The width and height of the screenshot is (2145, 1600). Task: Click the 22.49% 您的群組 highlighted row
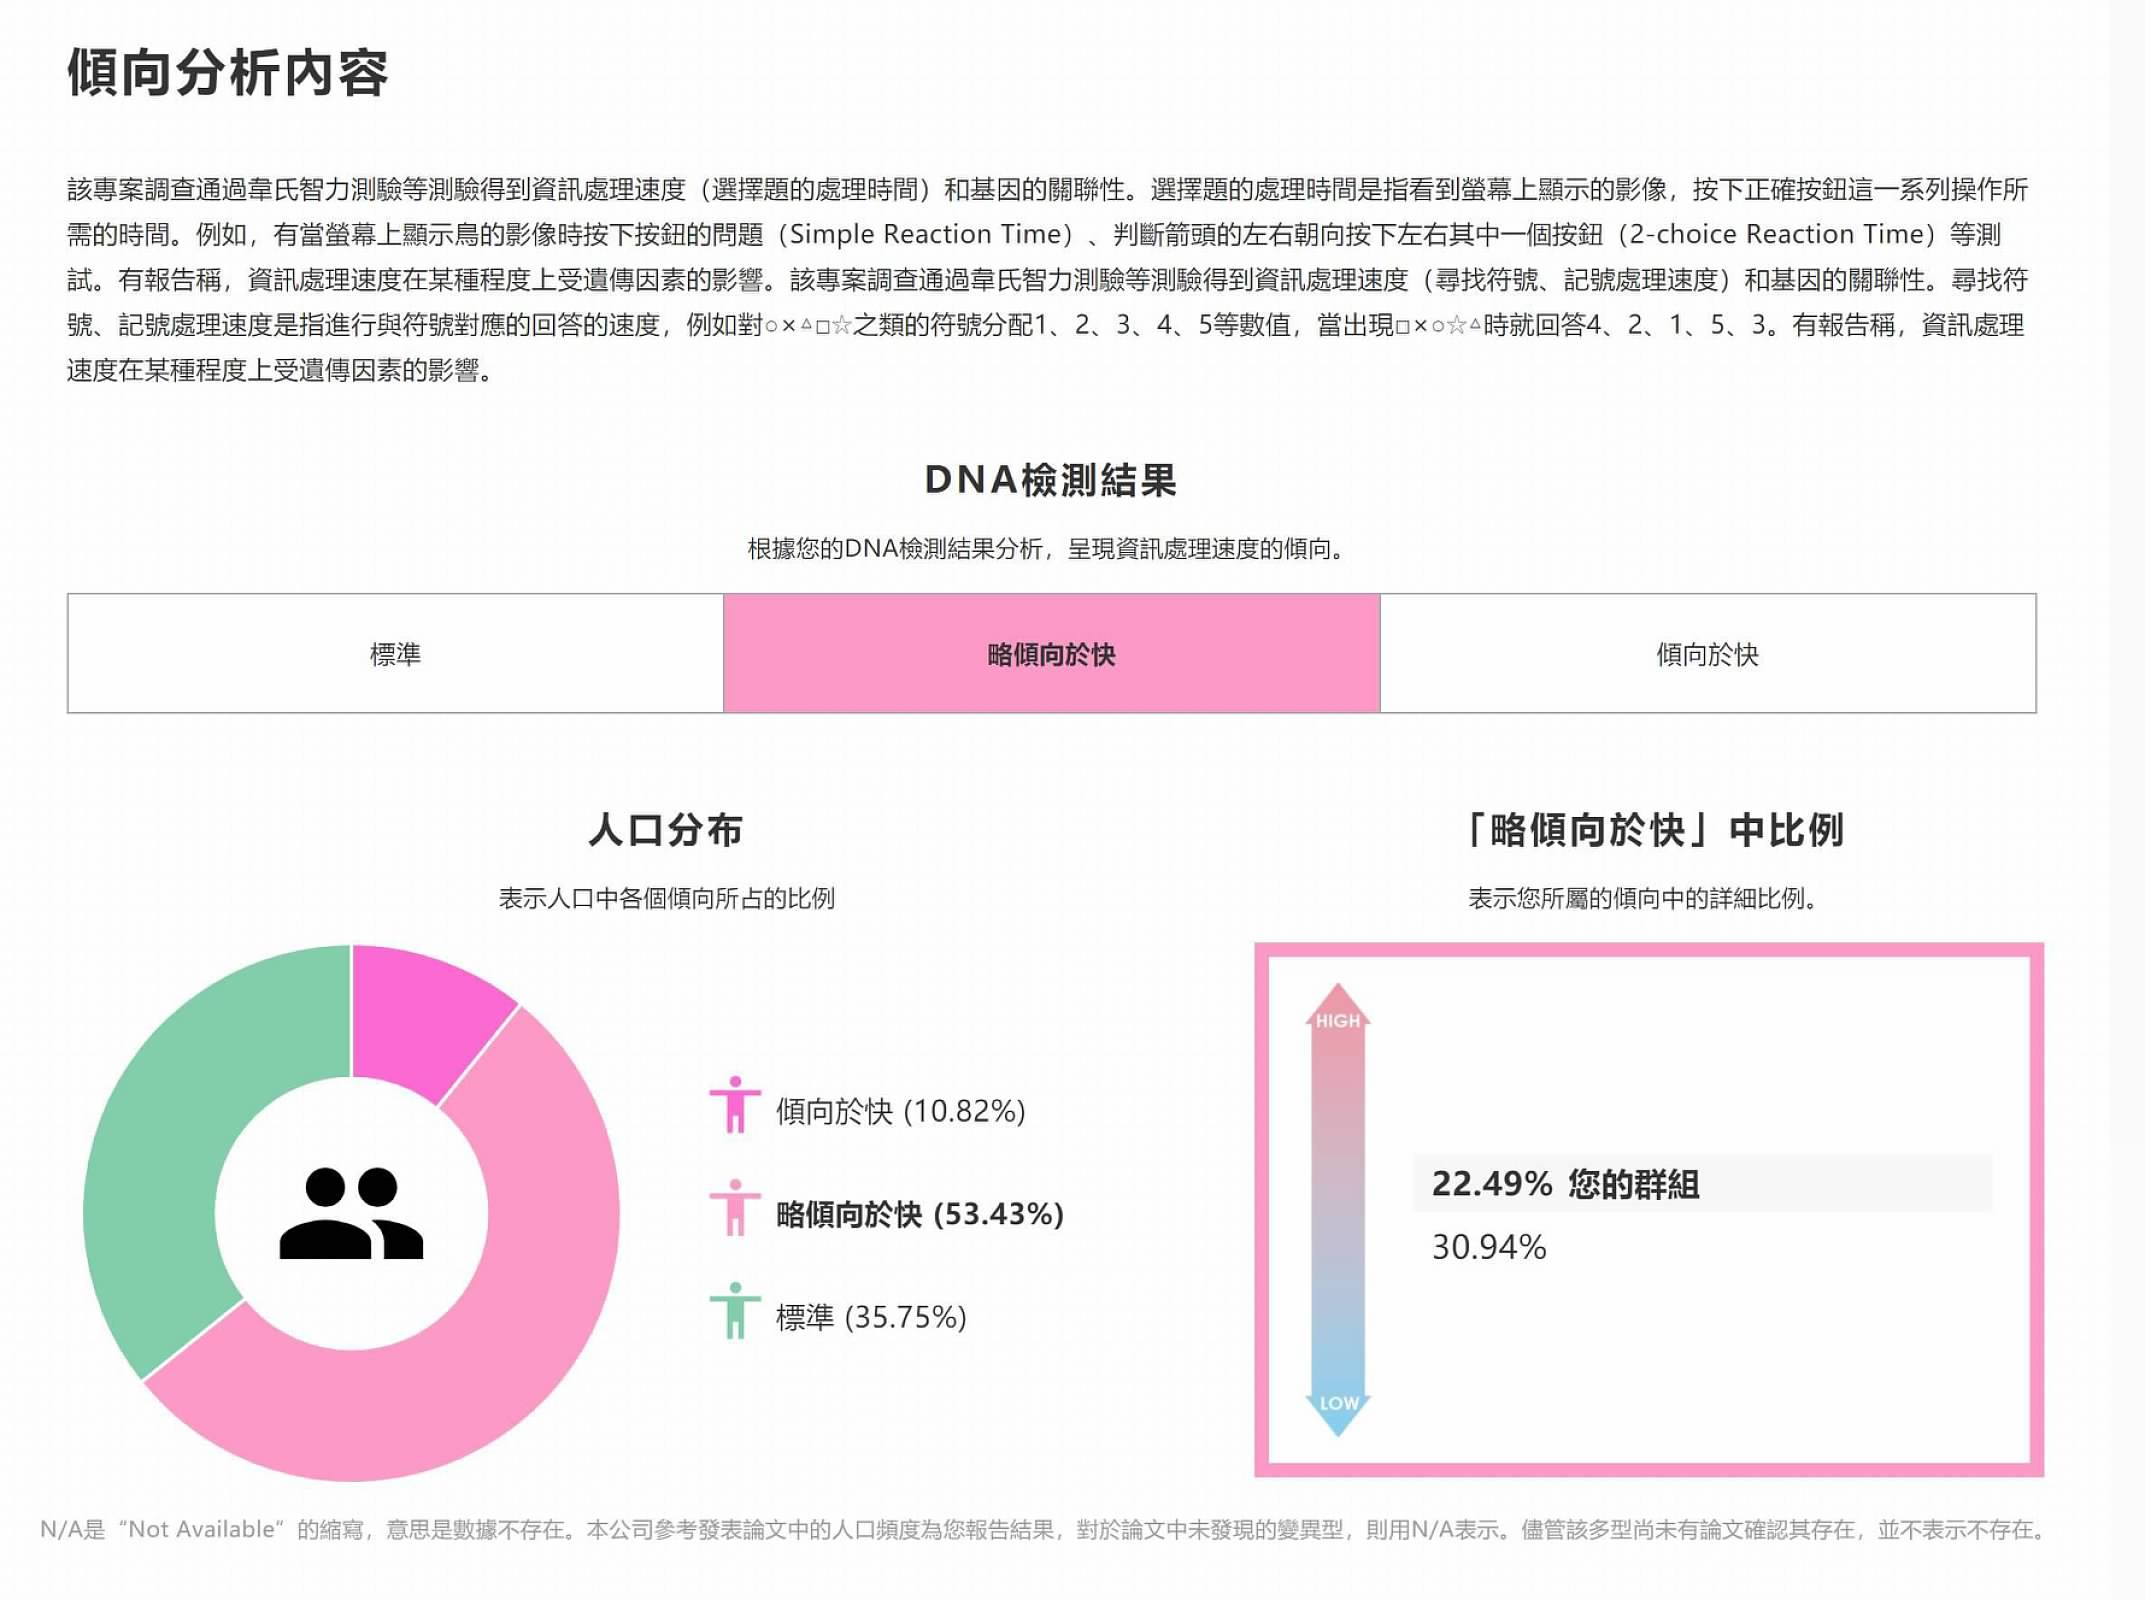point(1702,1183)
